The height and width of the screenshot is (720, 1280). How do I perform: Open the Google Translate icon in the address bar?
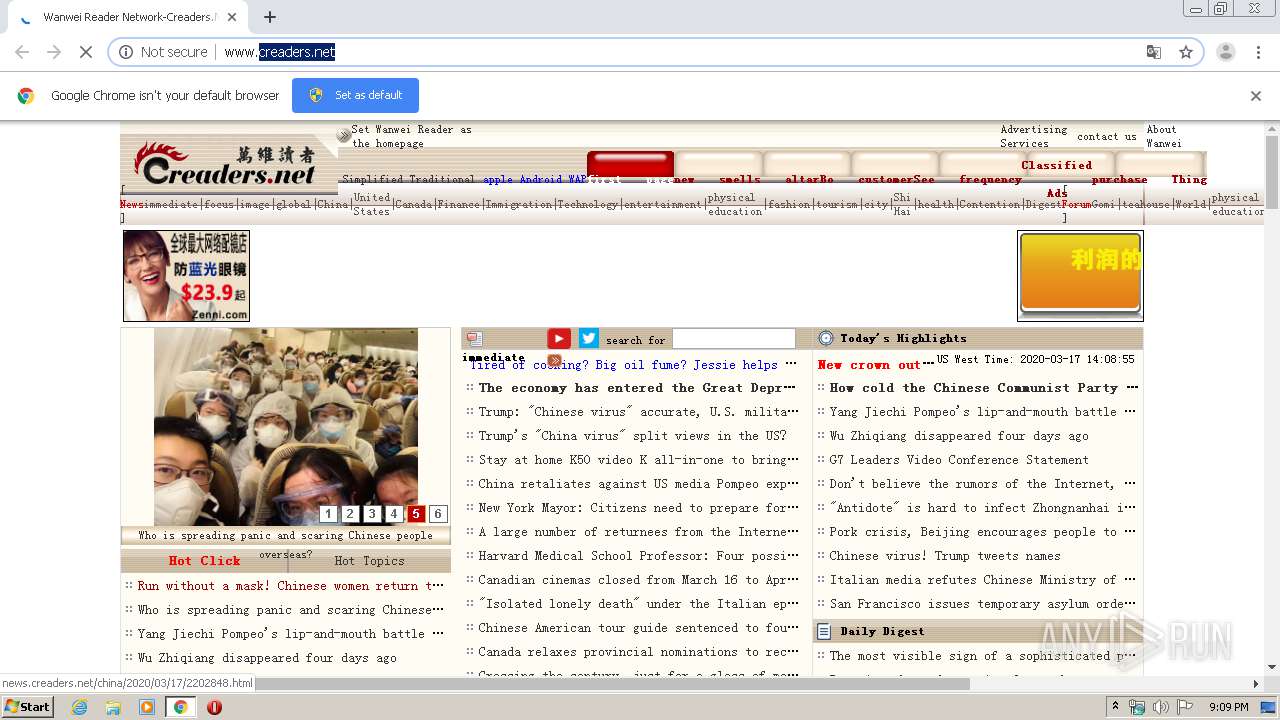1154,52
